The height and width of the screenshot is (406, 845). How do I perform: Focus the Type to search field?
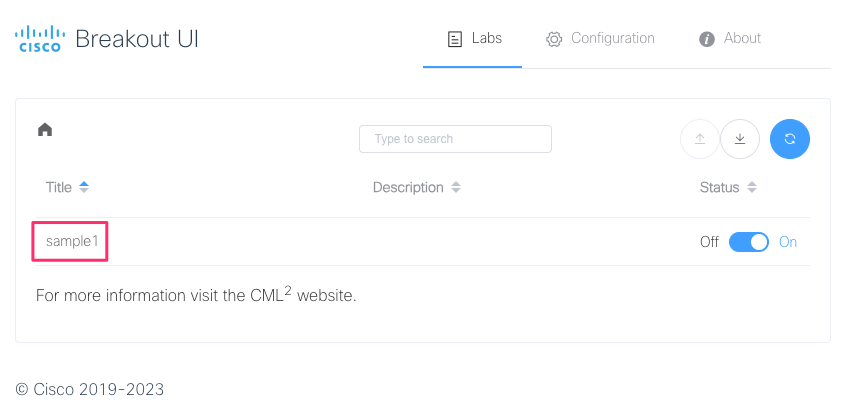coord(455,139)
